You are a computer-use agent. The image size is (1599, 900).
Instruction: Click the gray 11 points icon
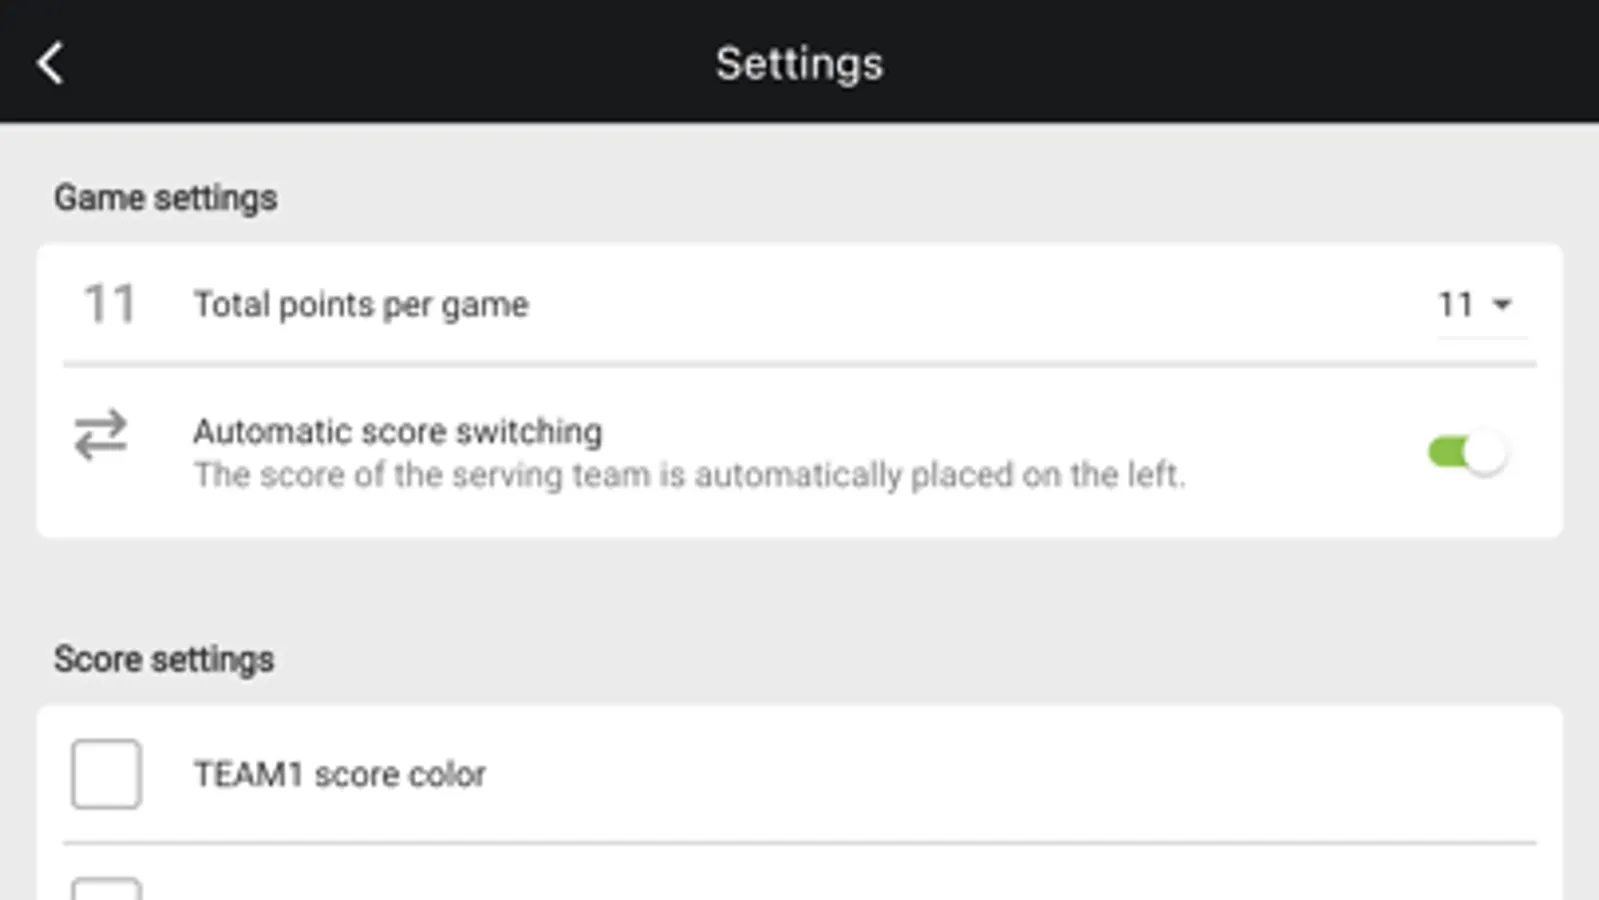click(x=109, y=304)
